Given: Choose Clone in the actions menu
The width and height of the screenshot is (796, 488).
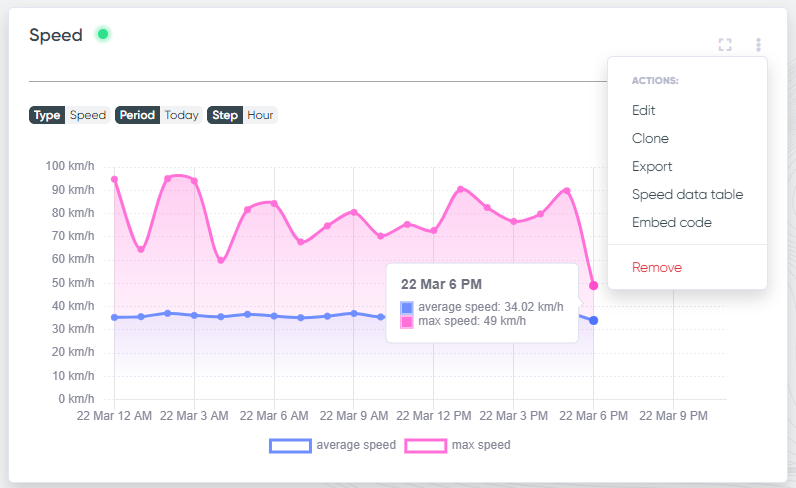Looking at the screenshot, I should 650,138.
